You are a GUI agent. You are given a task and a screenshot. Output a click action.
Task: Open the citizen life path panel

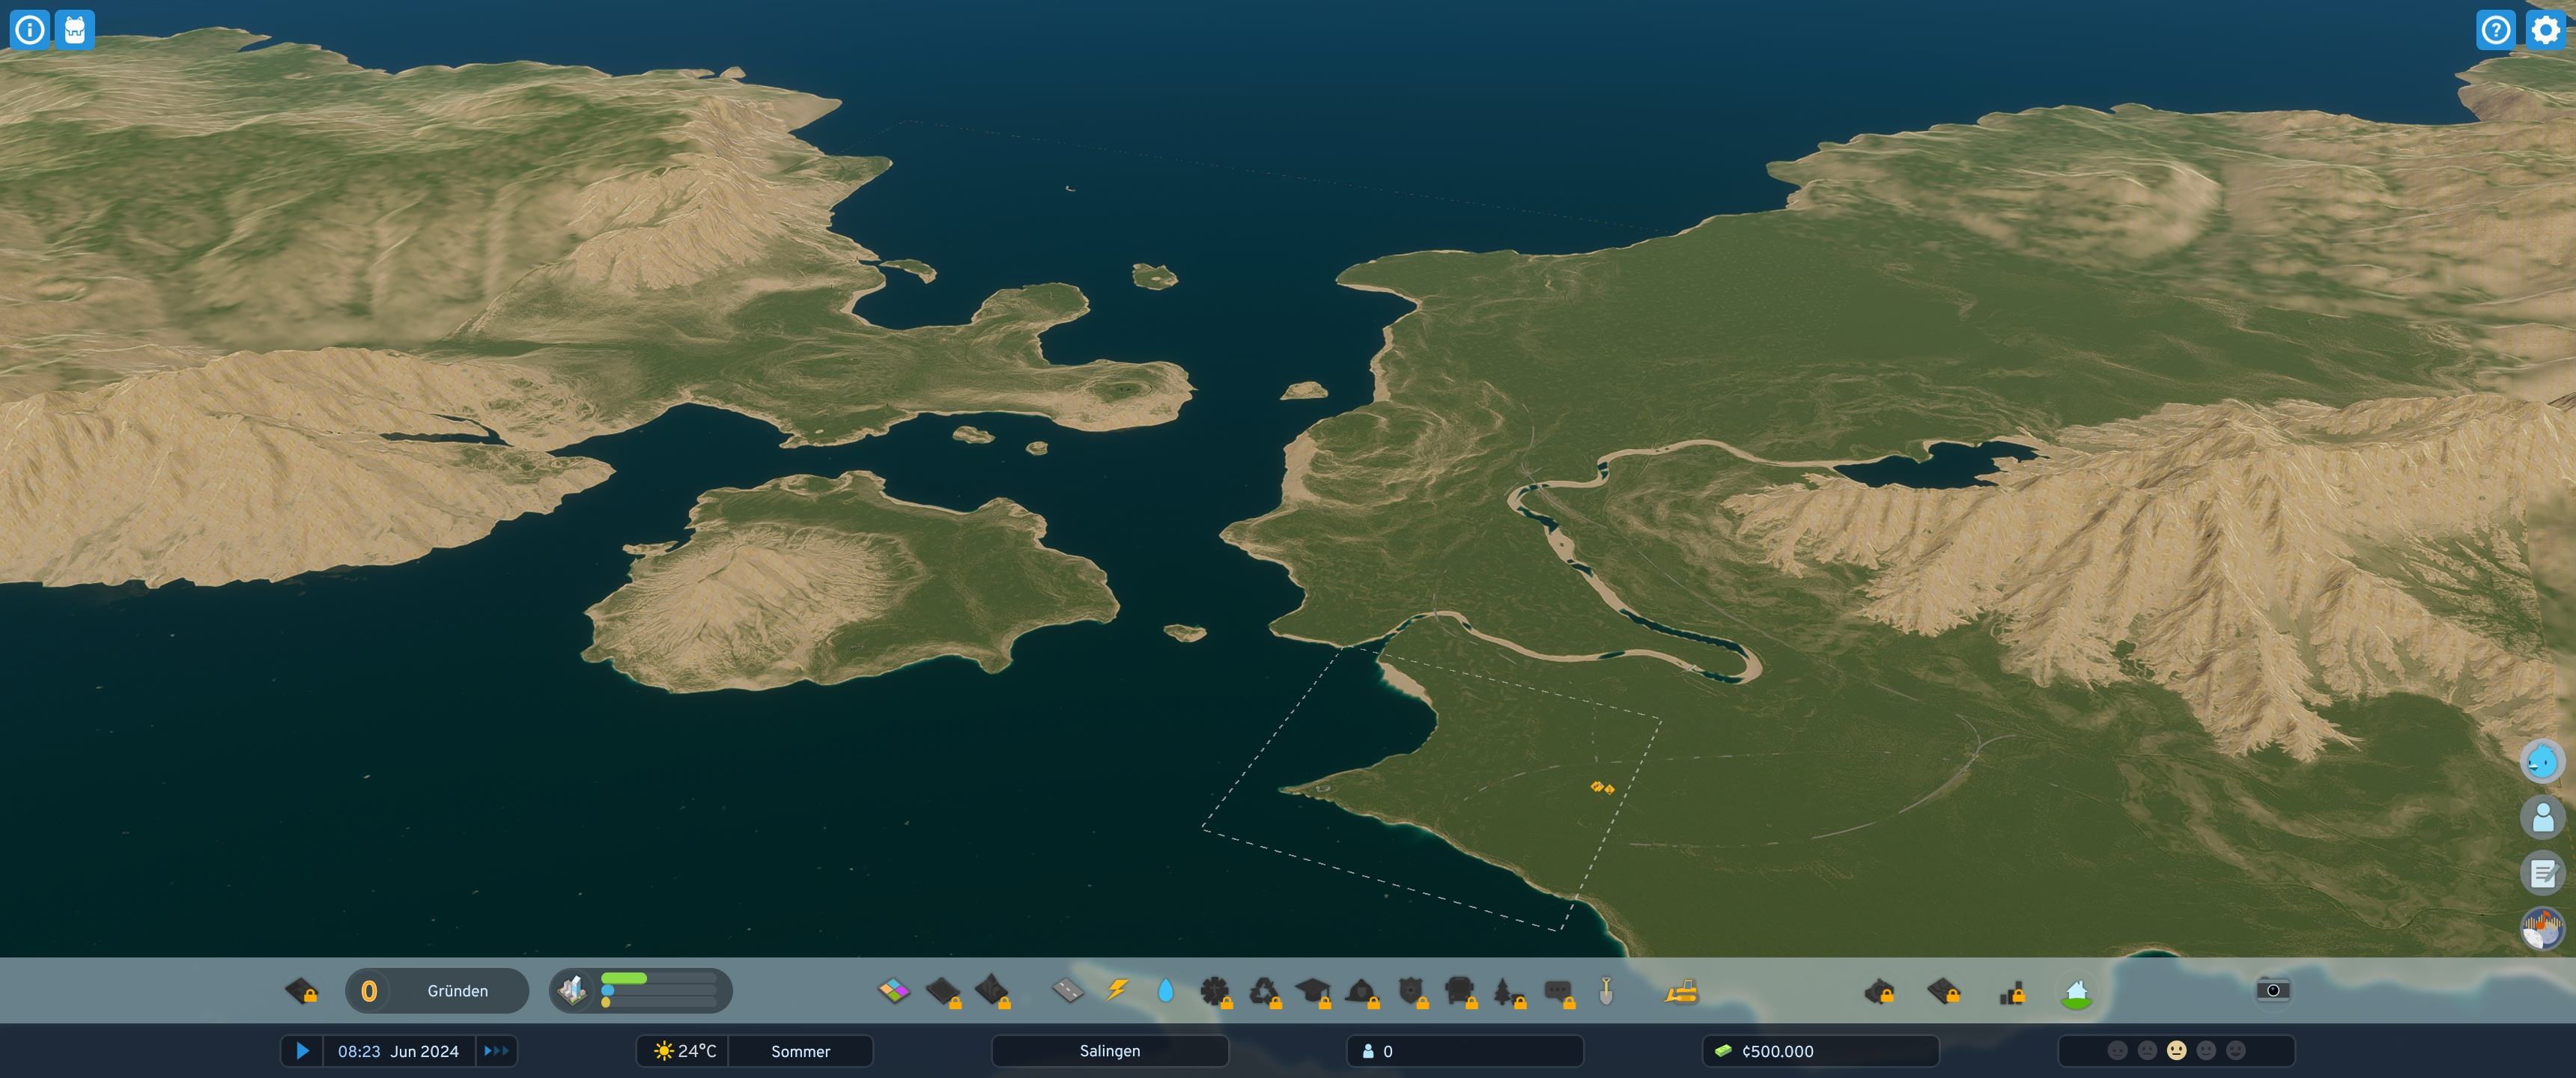2542,817
